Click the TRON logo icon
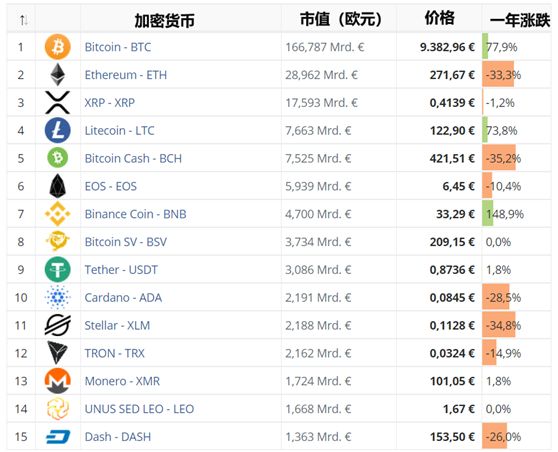The width and height of the screenshot is (558, 452). (x=57, y=353)
